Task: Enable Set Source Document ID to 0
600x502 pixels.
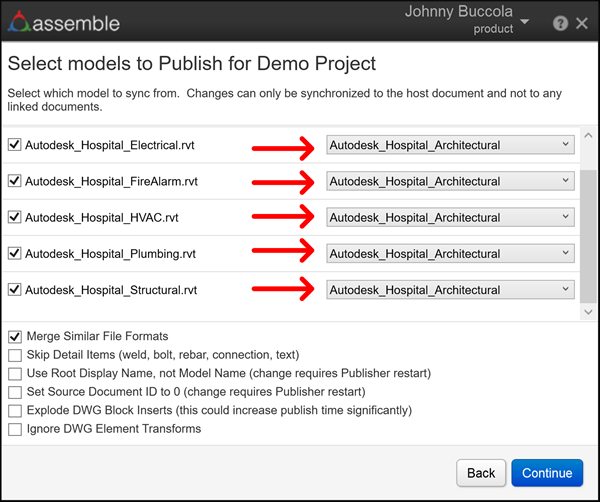Action: pyautogui.click(x=15, y=392)
